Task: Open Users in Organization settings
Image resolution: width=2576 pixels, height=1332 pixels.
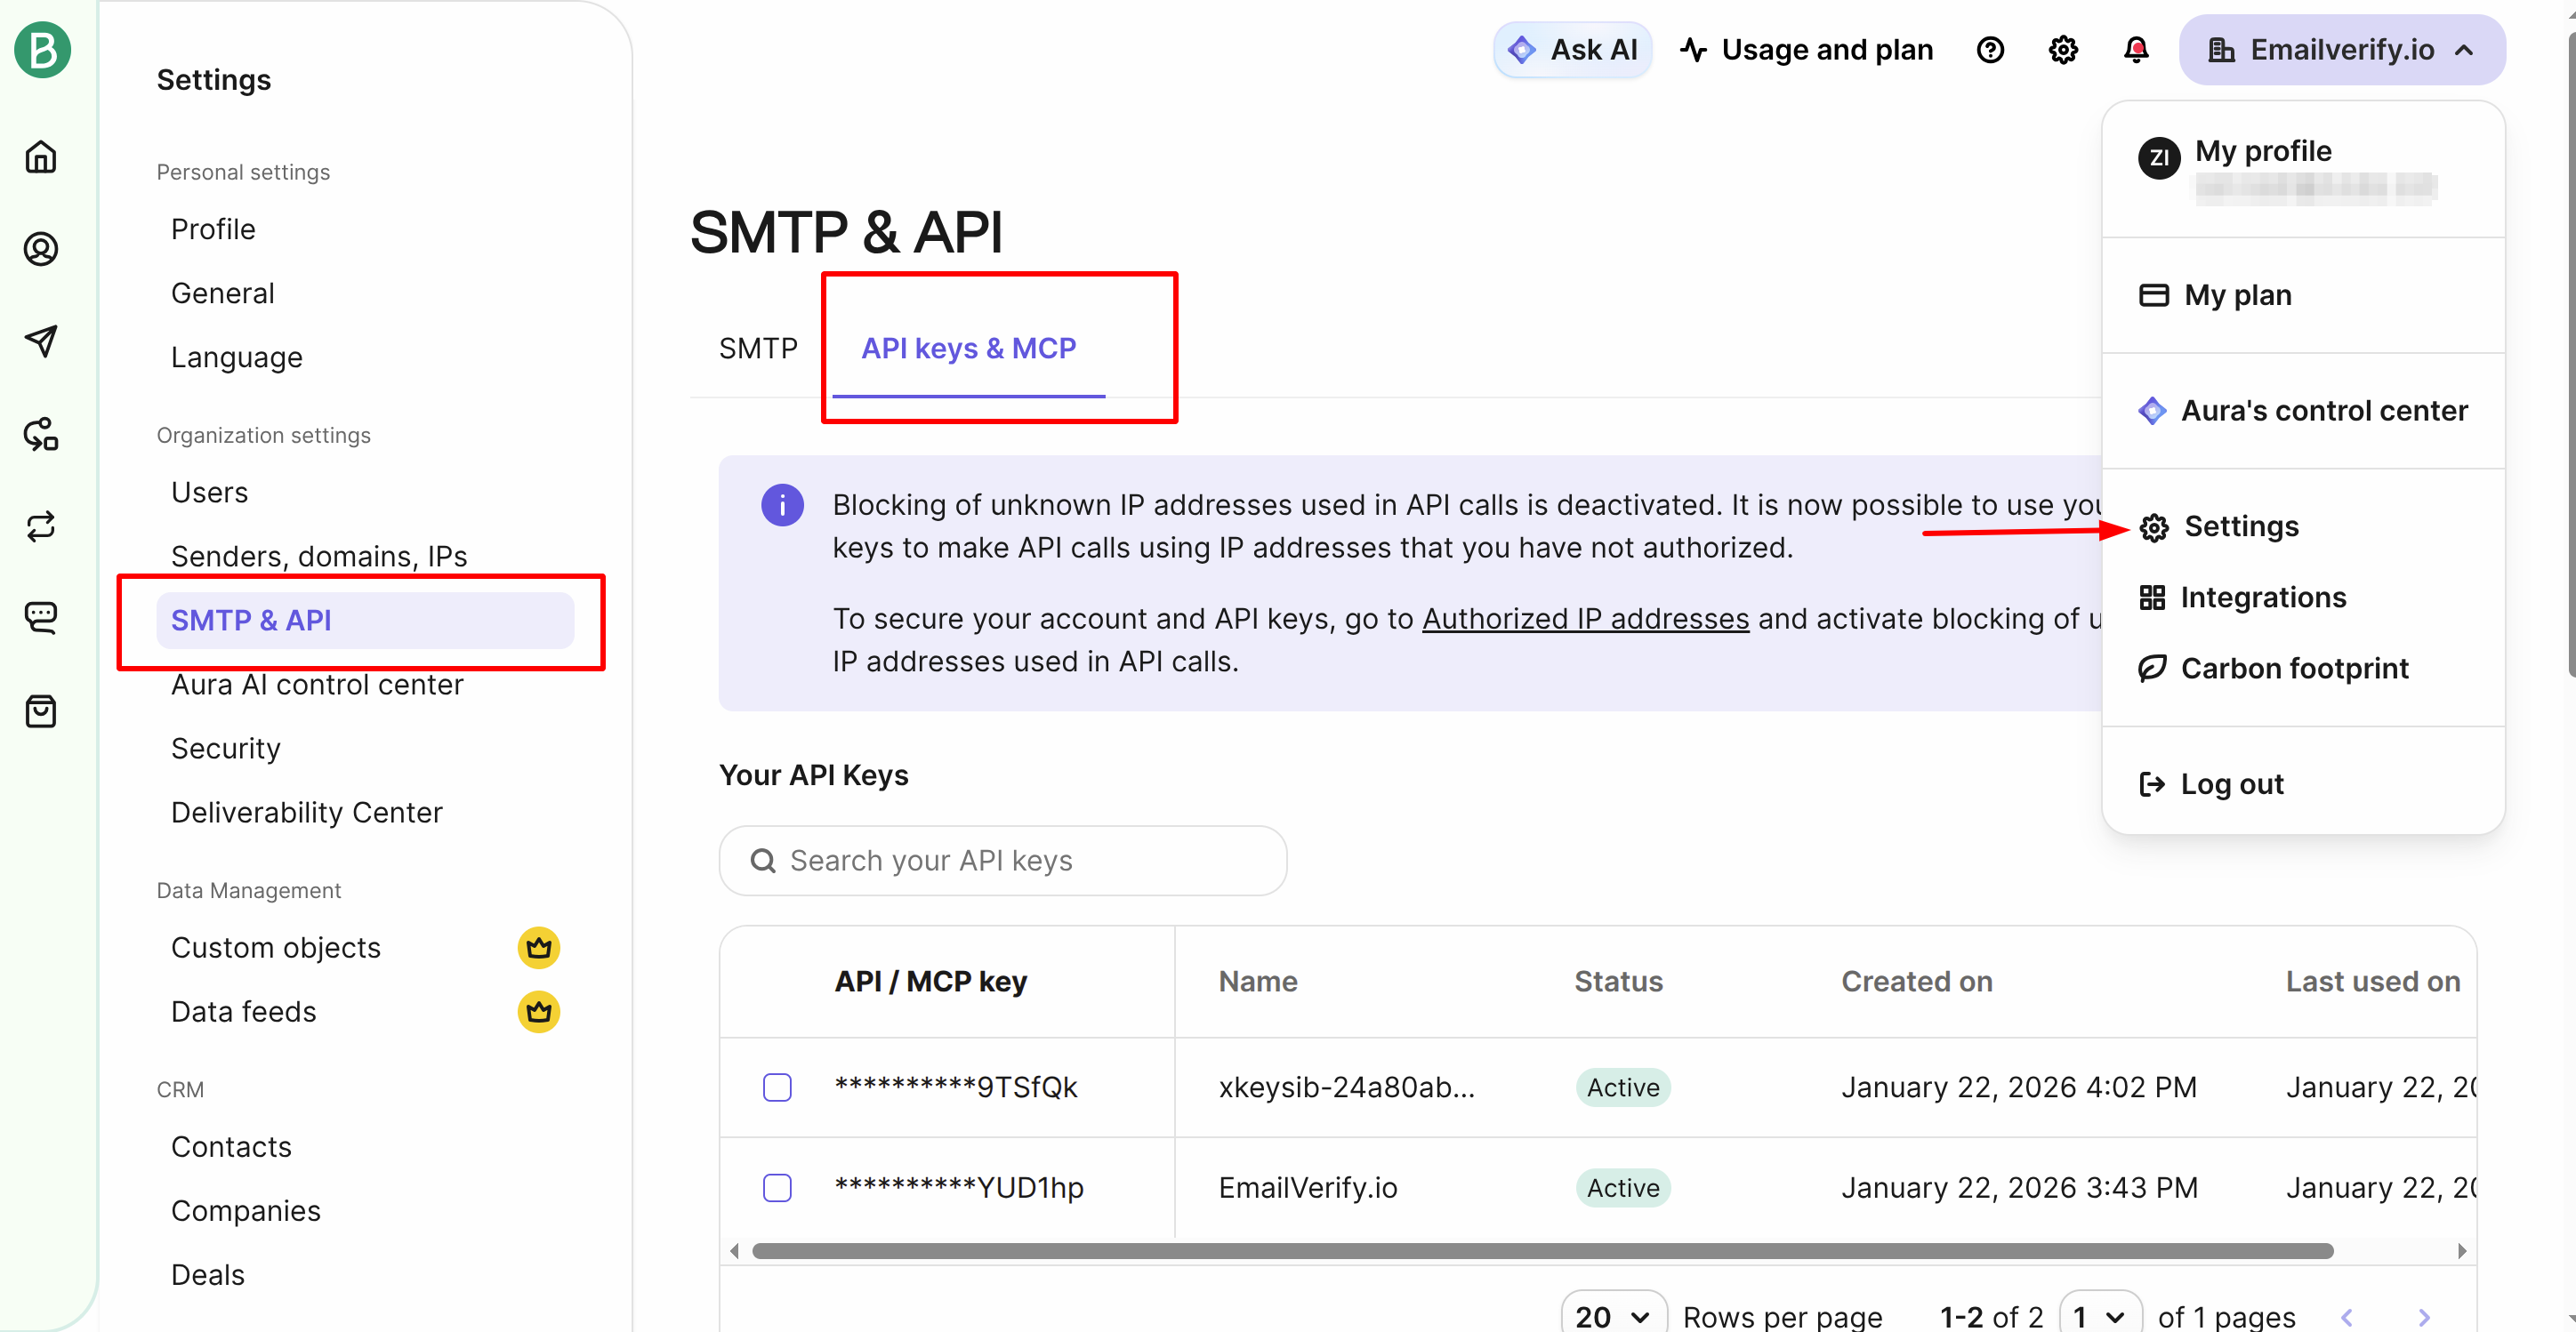Action: [x=209, y=492]
